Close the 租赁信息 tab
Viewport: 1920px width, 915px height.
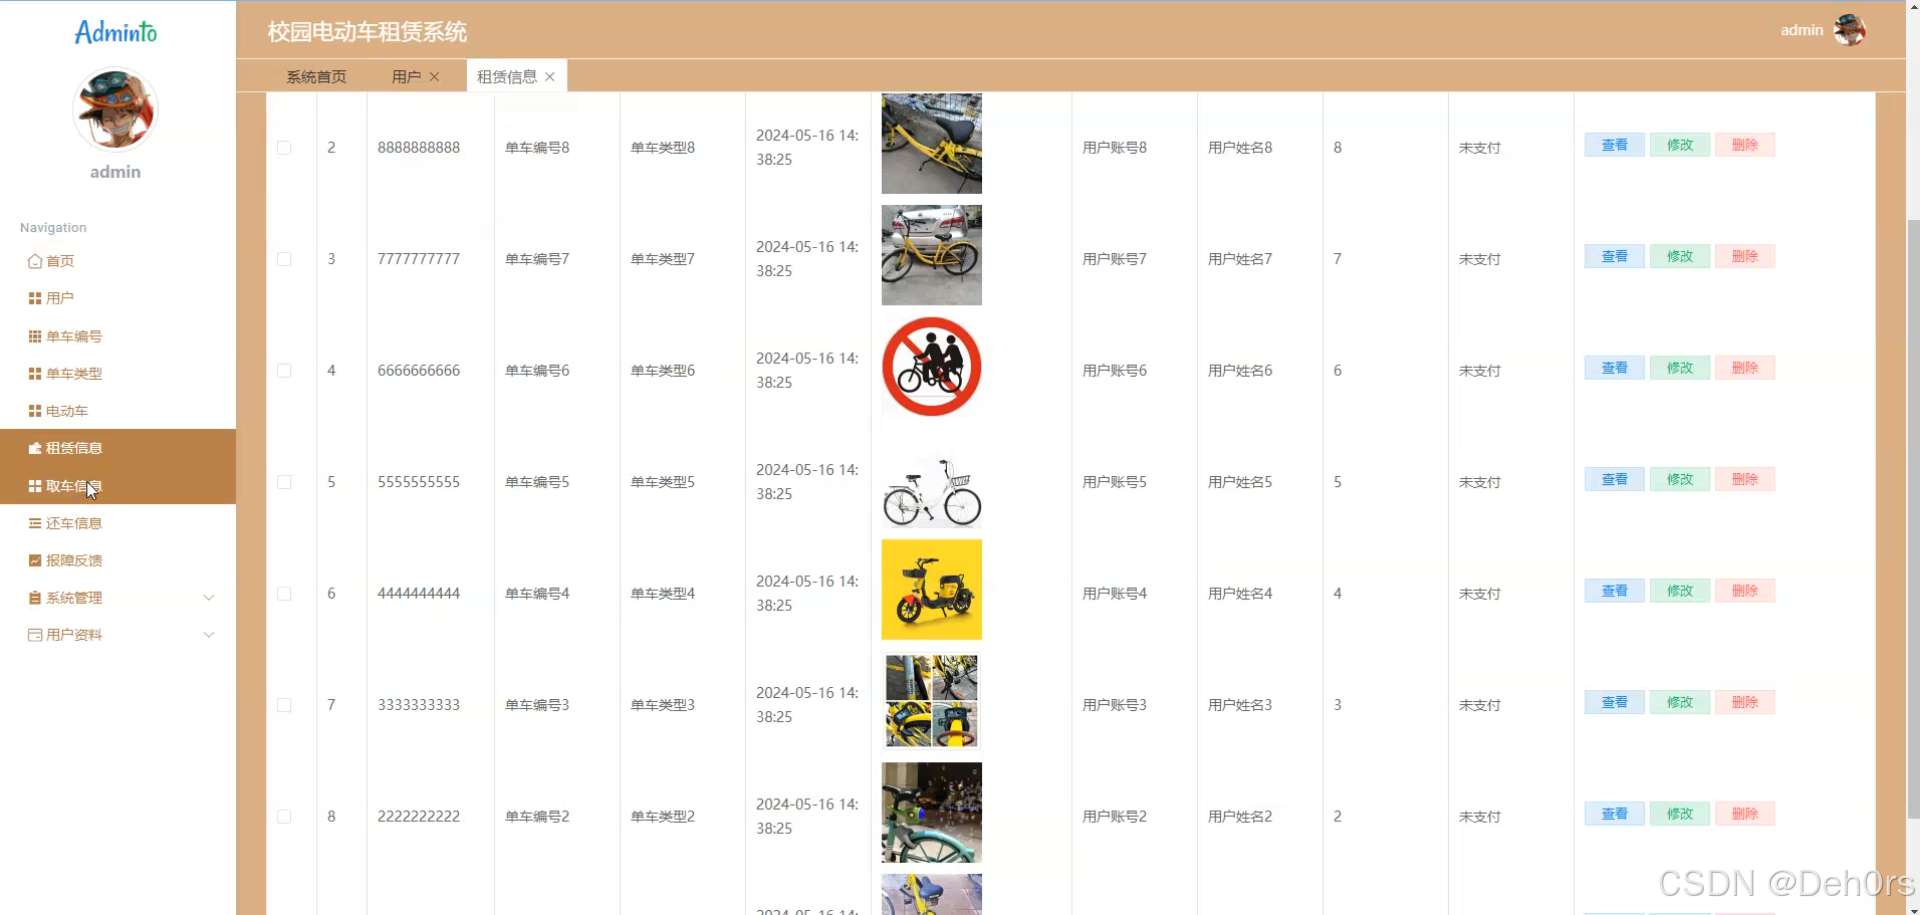(x=550, y=77)
